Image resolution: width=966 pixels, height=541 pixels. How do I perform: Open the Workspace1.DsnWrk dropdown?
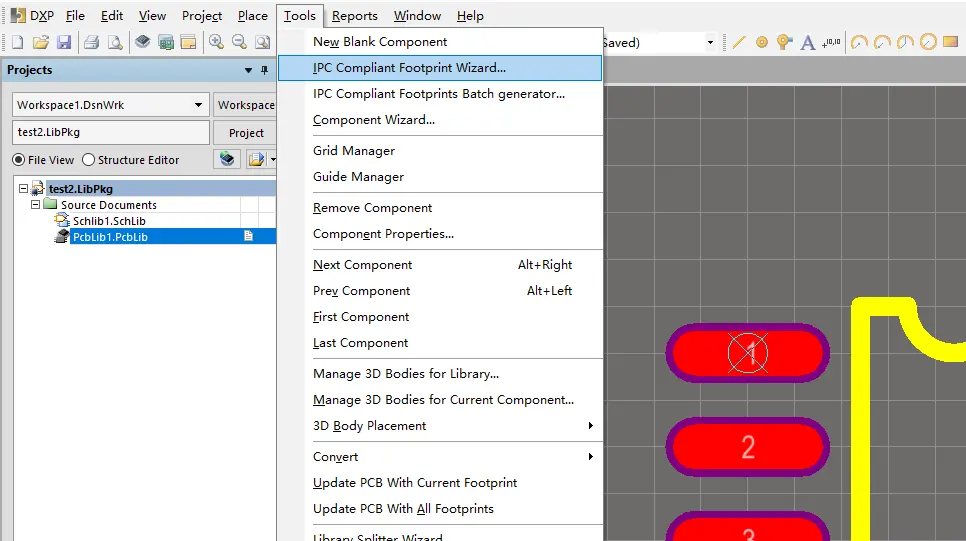pyautogui.click(x=198, y=105)
